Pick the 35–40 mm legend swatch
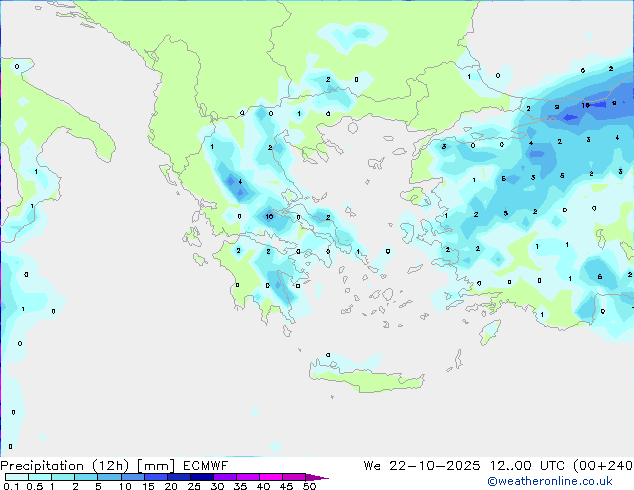The image size is (634, 490). pyautogui.click(x=247, y=477)
